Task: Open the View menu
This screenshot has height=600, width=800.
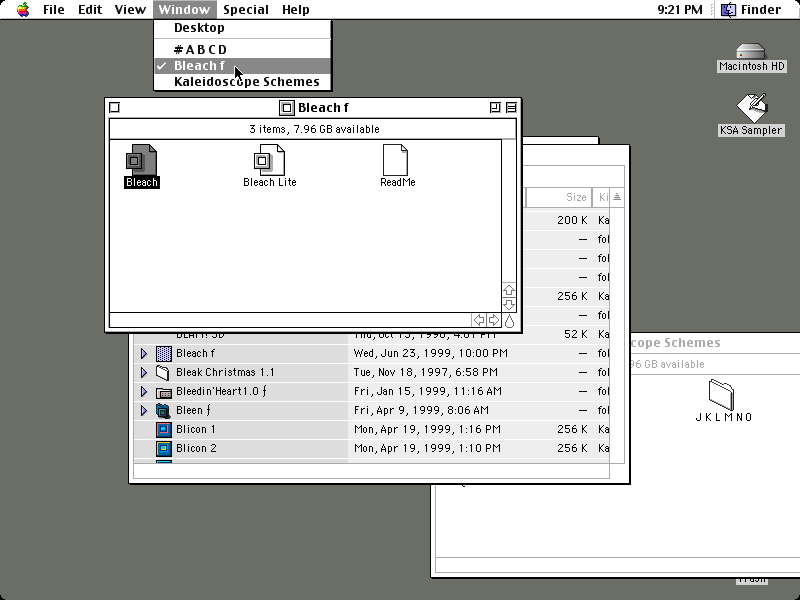Action: [x=130, y=10]
